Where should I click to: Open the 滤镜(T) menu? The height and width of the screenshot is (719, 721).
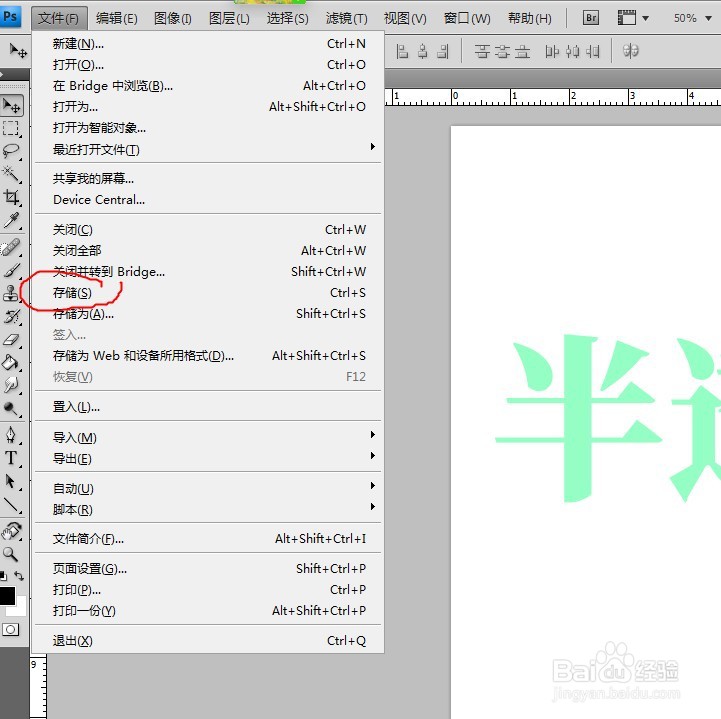(x=346, y=18)
